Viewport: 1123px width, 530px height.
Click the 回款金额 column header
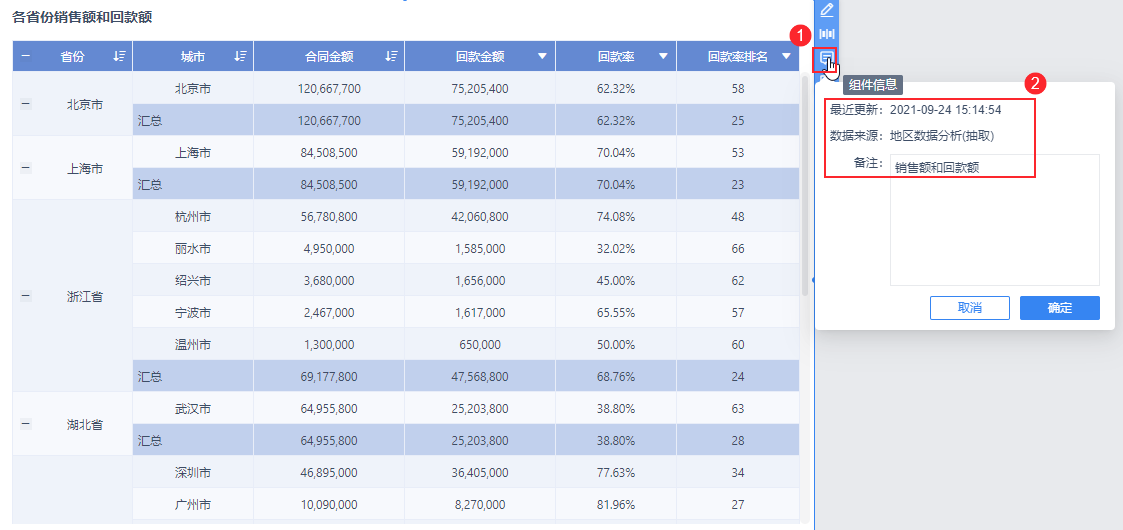click(x=480, y=57)
